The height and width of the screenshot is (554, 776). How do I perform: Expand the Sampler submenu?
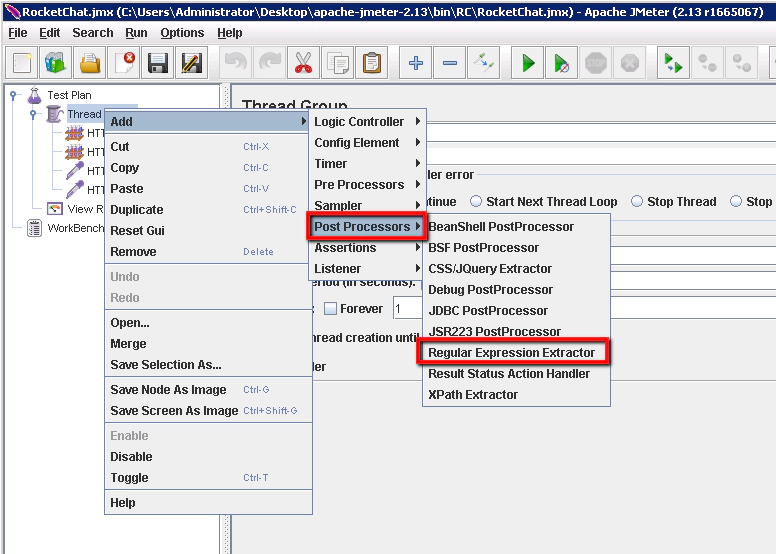(x=367, y=205)
